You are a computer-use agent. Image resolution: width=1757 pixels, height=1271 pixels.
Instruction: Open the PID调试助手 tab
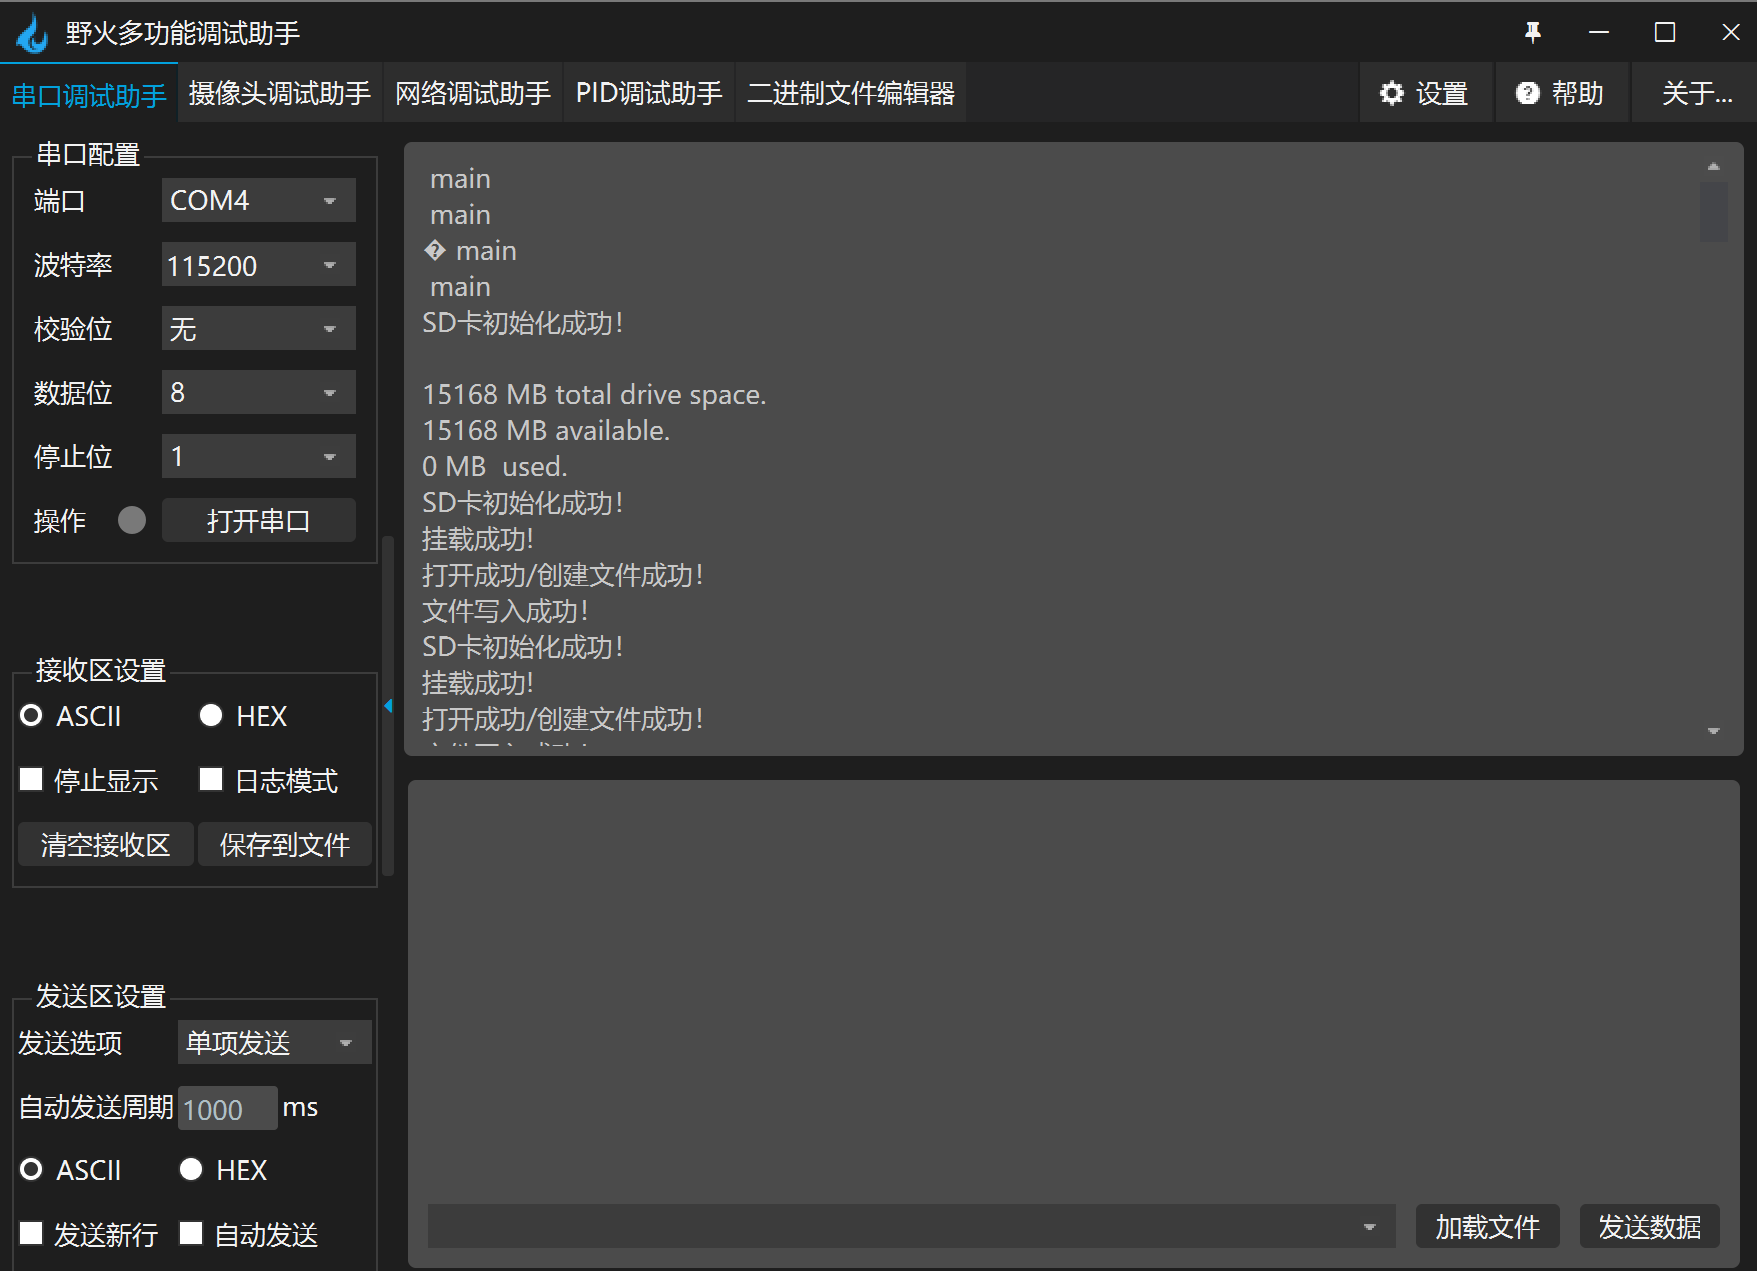pyautogui.click(x=648, y=92)
